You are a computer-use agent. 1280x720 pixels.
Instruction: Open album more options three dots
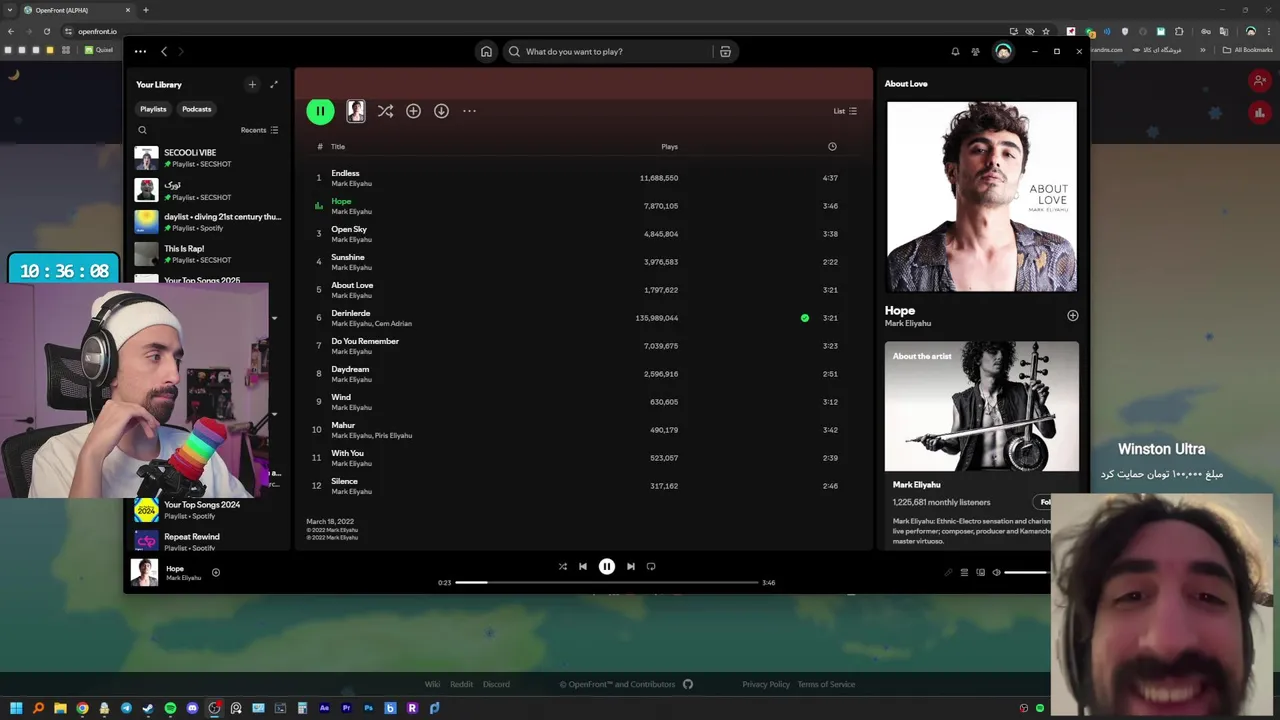[x=469, y=111]
